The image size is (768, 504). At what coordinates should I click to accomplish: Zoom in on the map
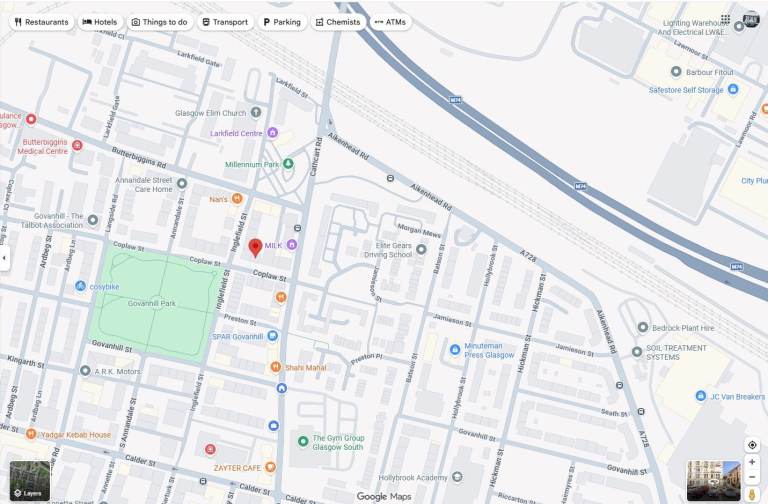point(752,462)
